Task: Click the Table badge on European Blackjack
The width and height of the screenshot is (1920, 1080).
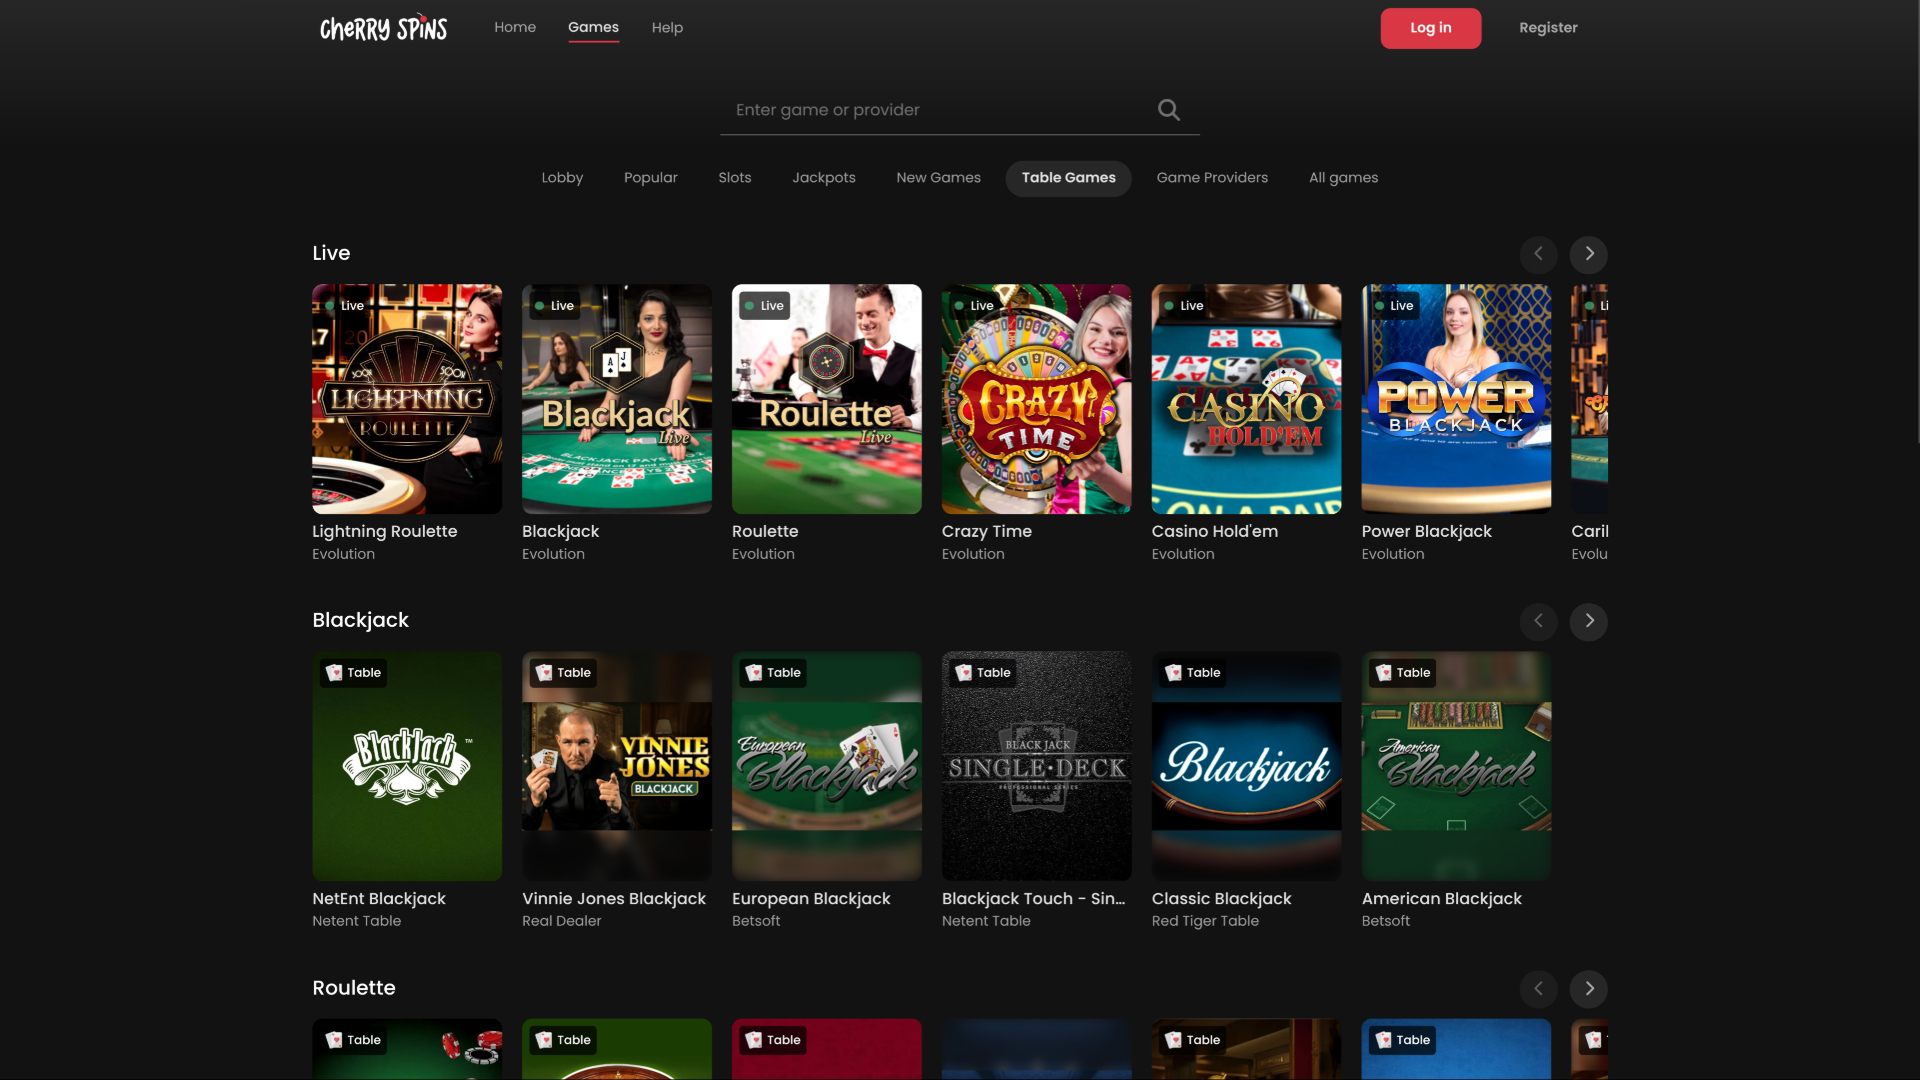Action: [x=772, y=673]
